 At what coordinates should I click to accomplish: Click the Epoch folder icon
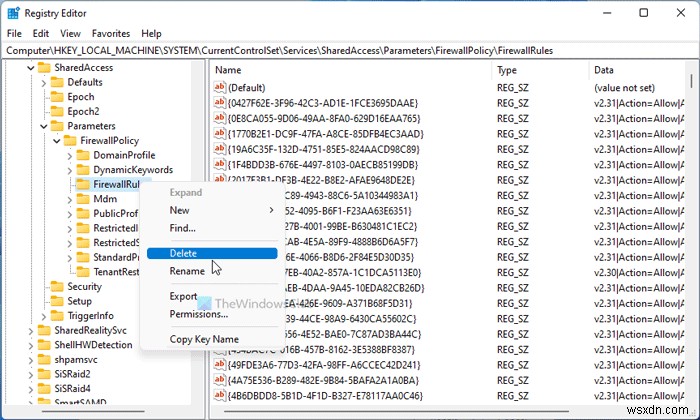point(57,97)
